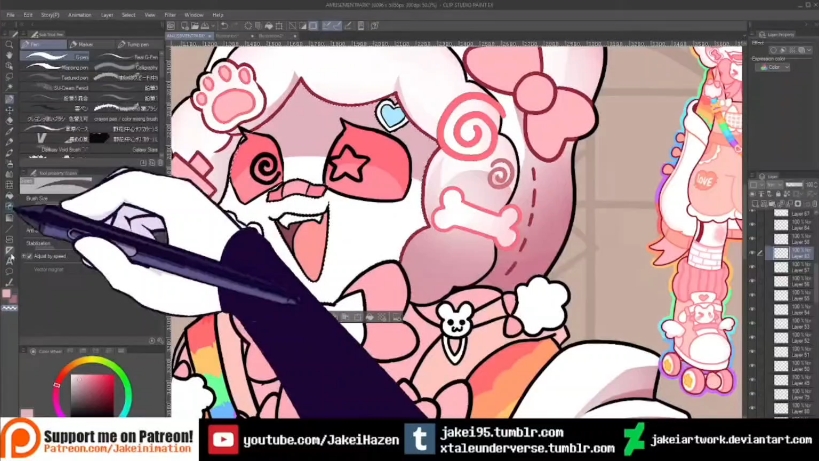This screenshot has height=461, width=819.
Task: Click the Open file folder icon
Action: pyautogui.click(x=195, y=26)
